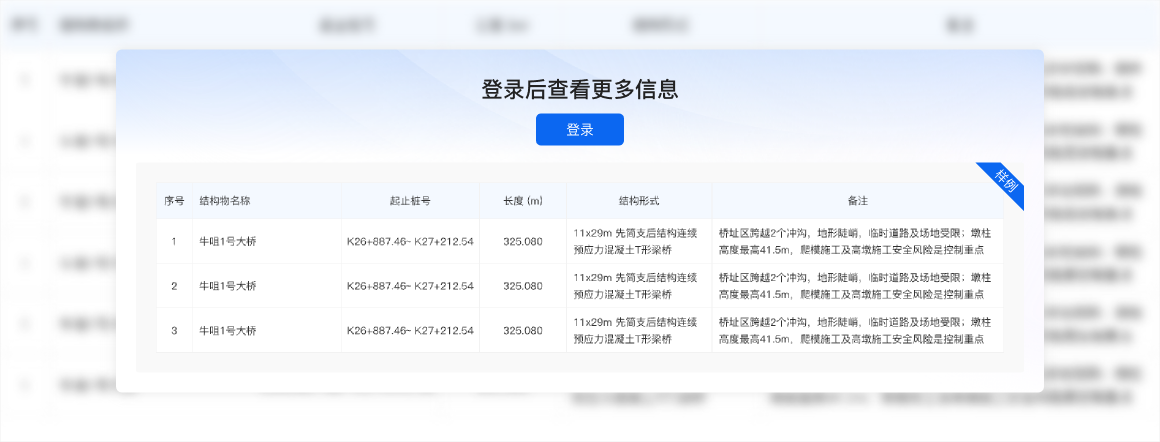
Task: Select 牛咀1号大桥 in row 3
Action: pos(228,330)
